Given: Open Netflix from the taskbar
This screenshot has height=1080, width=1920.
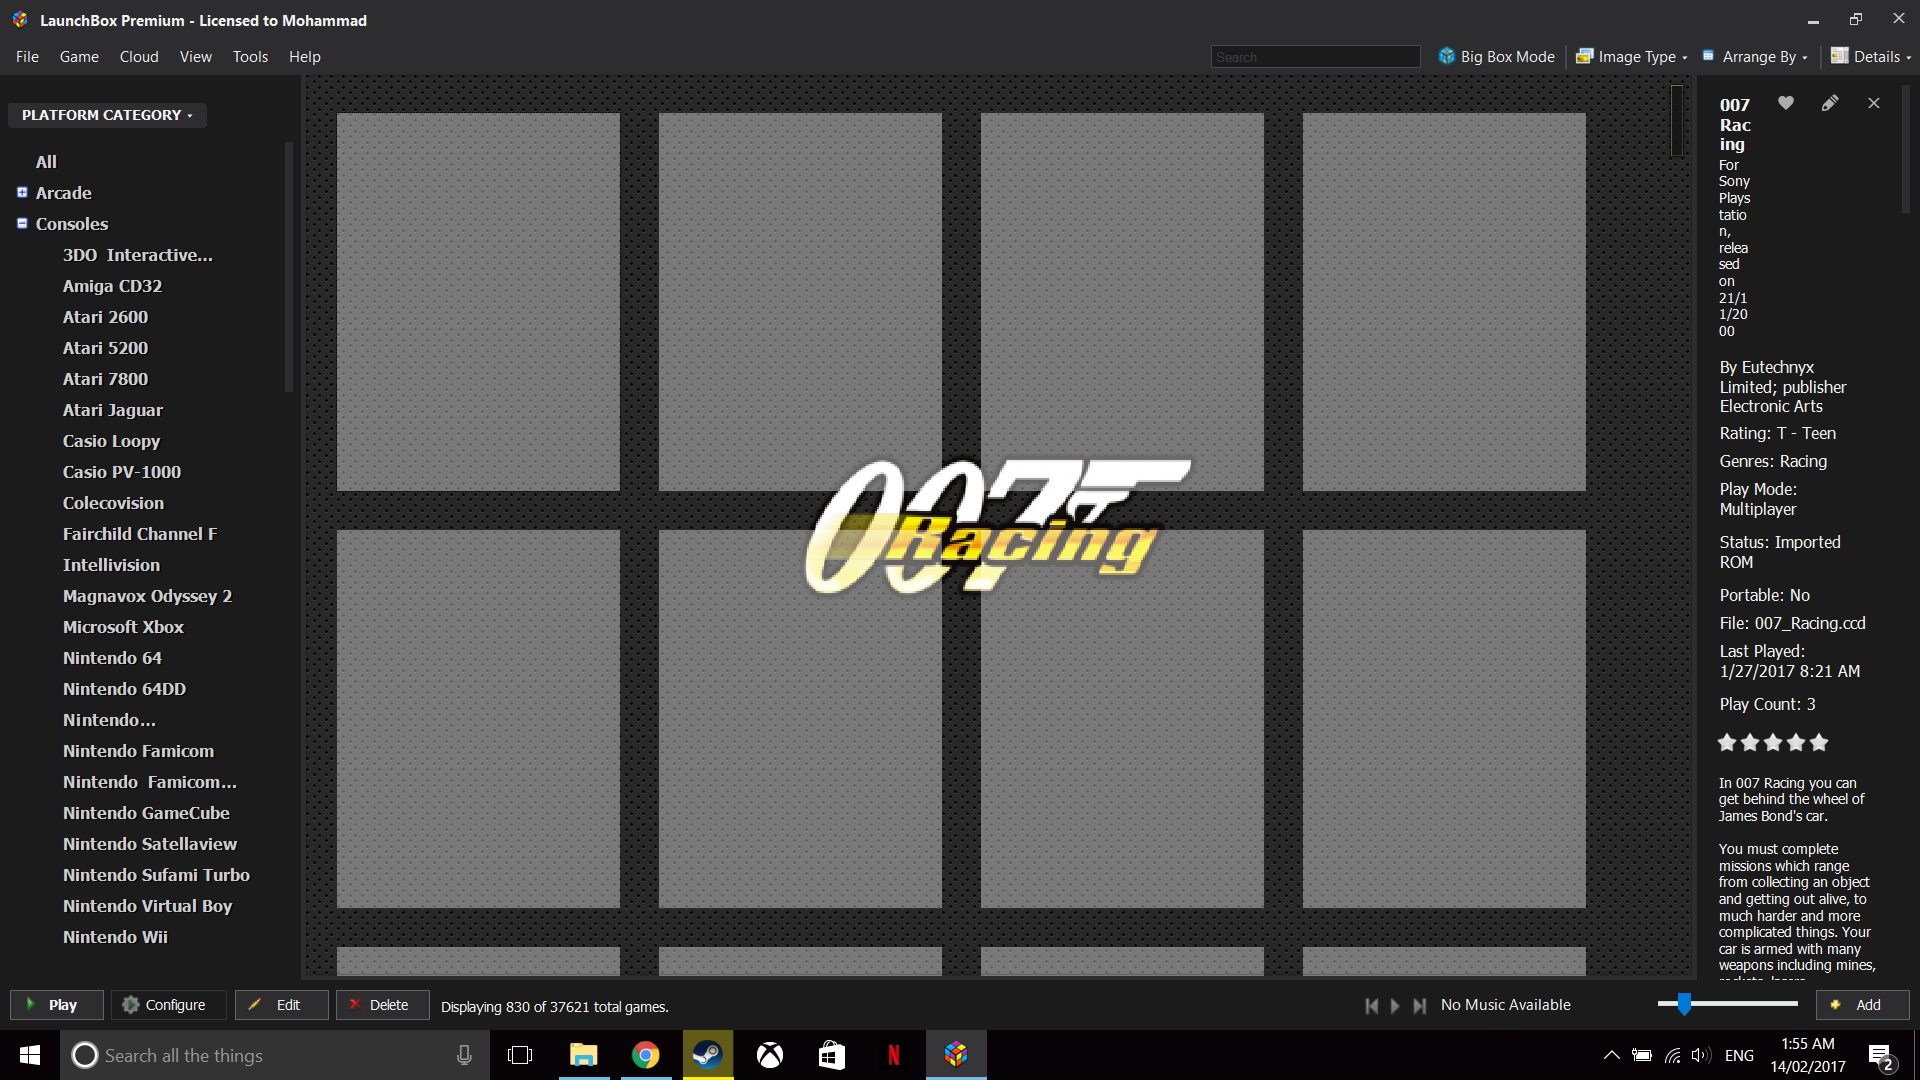Looking at the screenshot, I should pyautogui.click(x=894, y=1055).
